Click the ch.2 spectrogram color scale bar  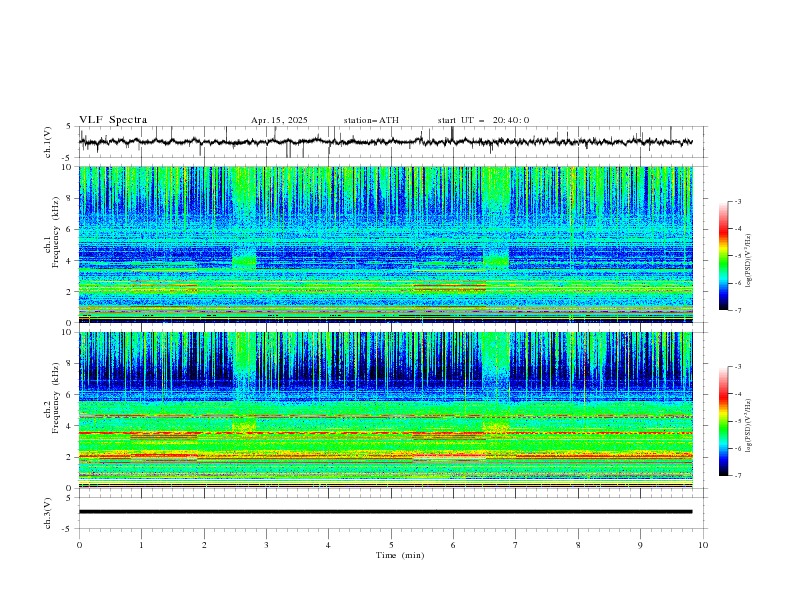[723, 421]
